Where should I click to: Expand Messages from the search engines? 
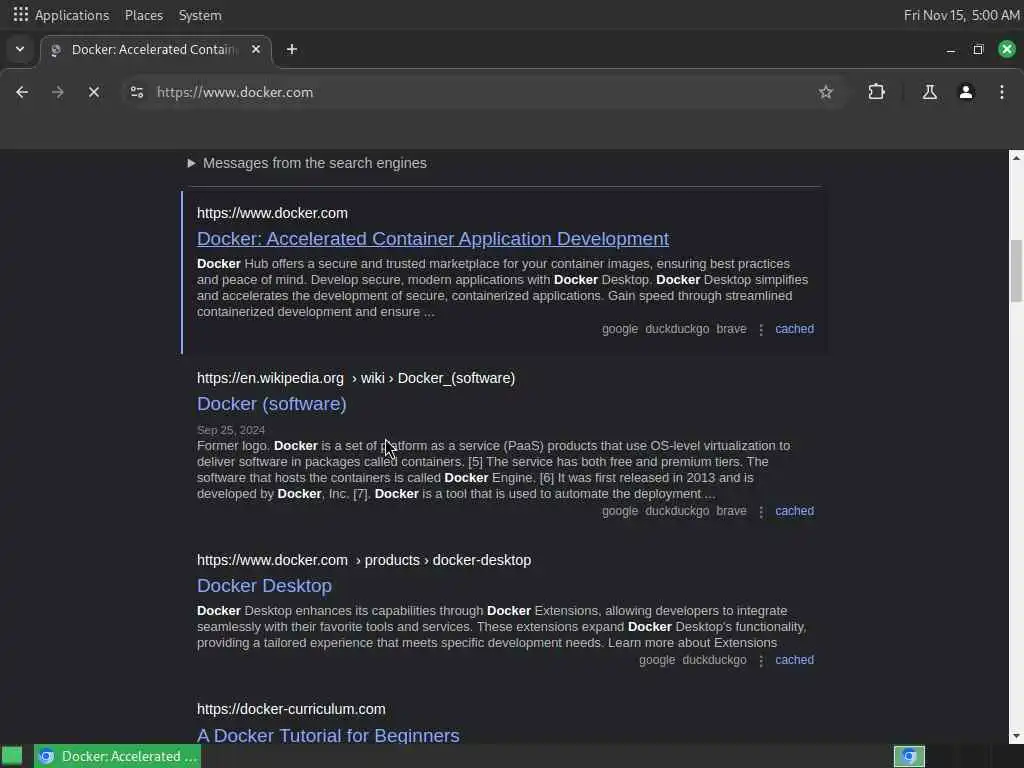coord(307,163)
